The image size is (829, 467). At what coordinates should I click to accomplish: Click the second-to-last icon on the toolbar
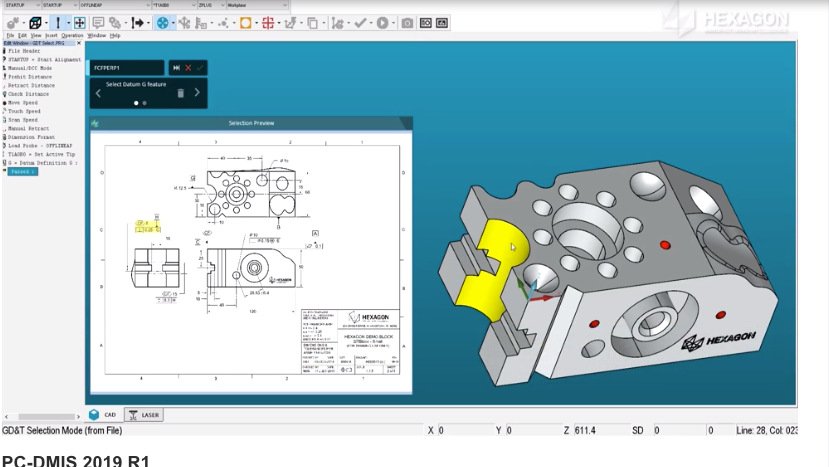tap(426, 23)
